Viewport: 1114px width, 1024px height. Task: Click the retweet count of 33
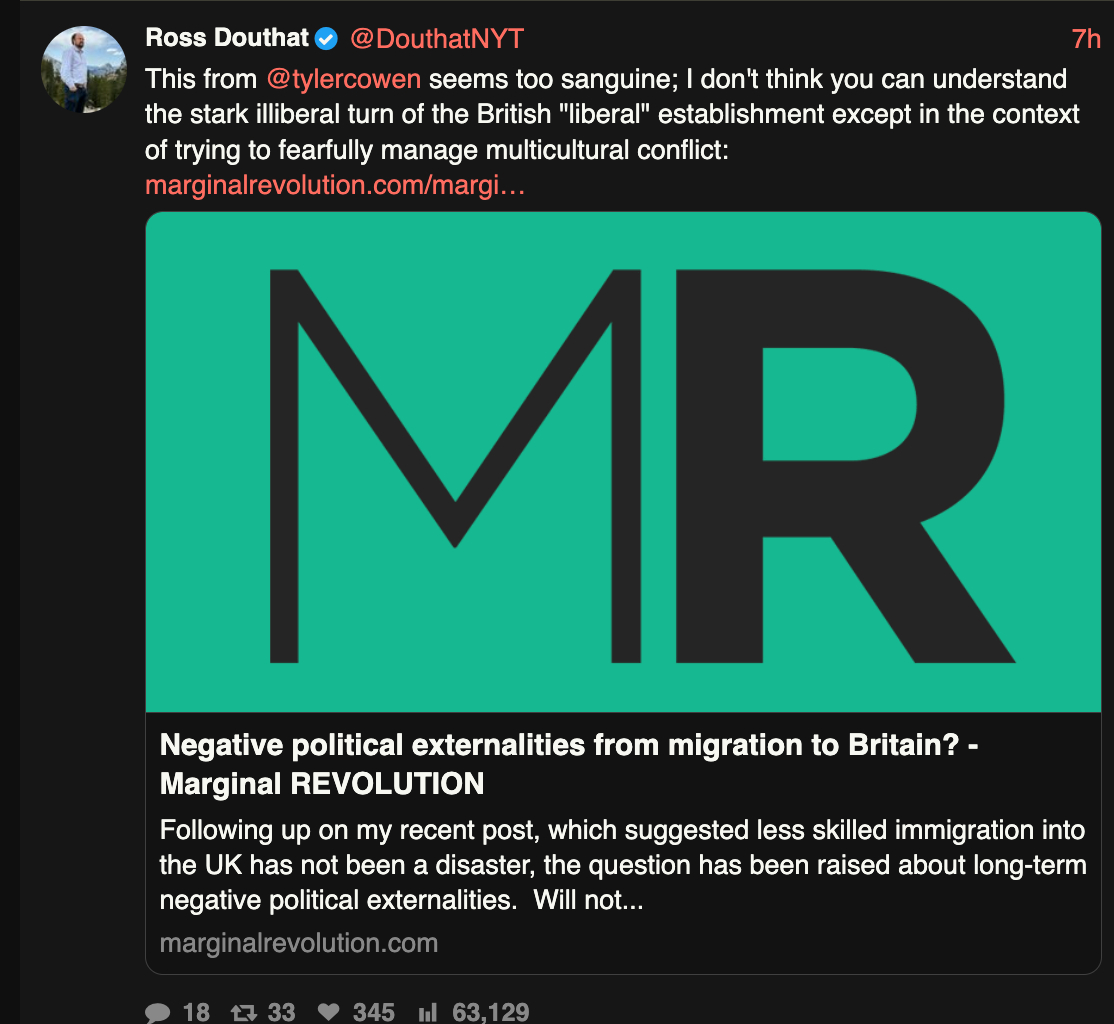click(281, 1012)
